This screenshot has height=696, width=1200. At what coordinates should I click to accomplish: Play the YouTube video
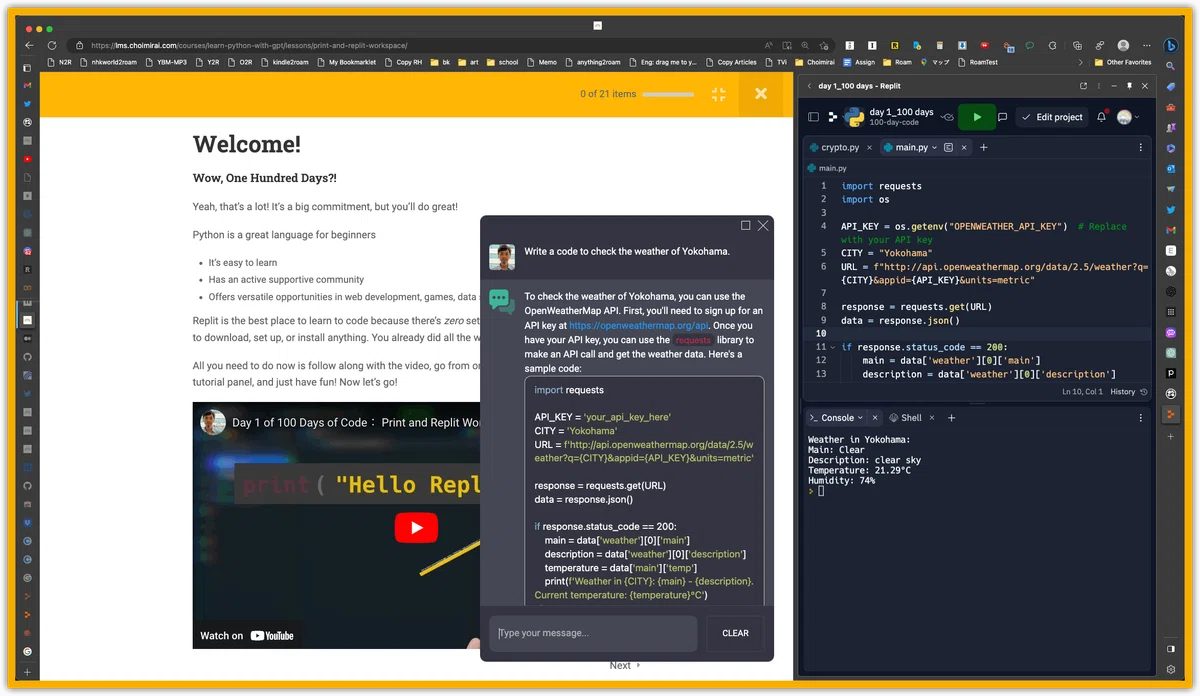coord(416,527)
